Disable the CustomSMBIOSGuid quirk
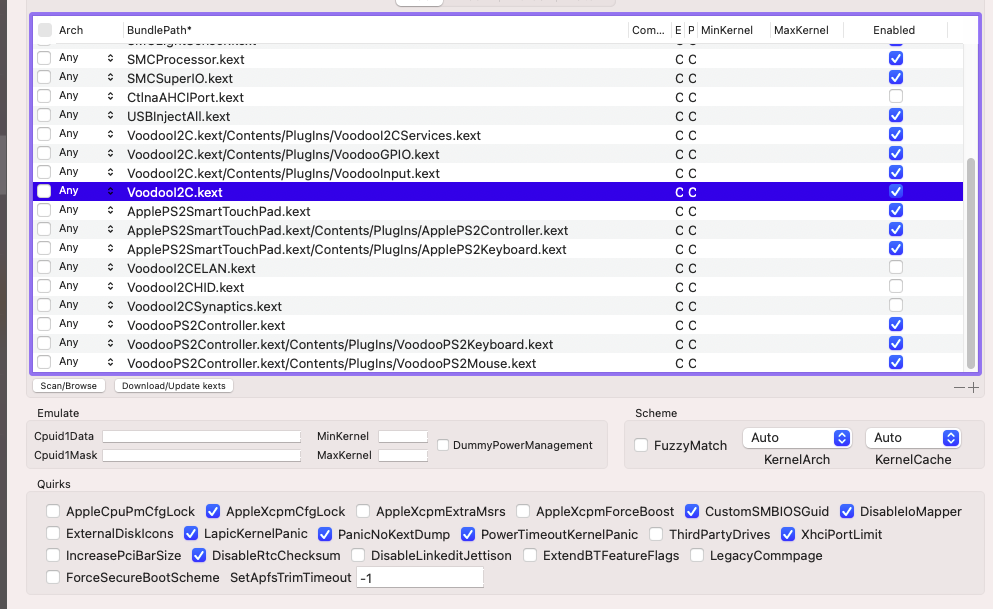 click(692, 511)
